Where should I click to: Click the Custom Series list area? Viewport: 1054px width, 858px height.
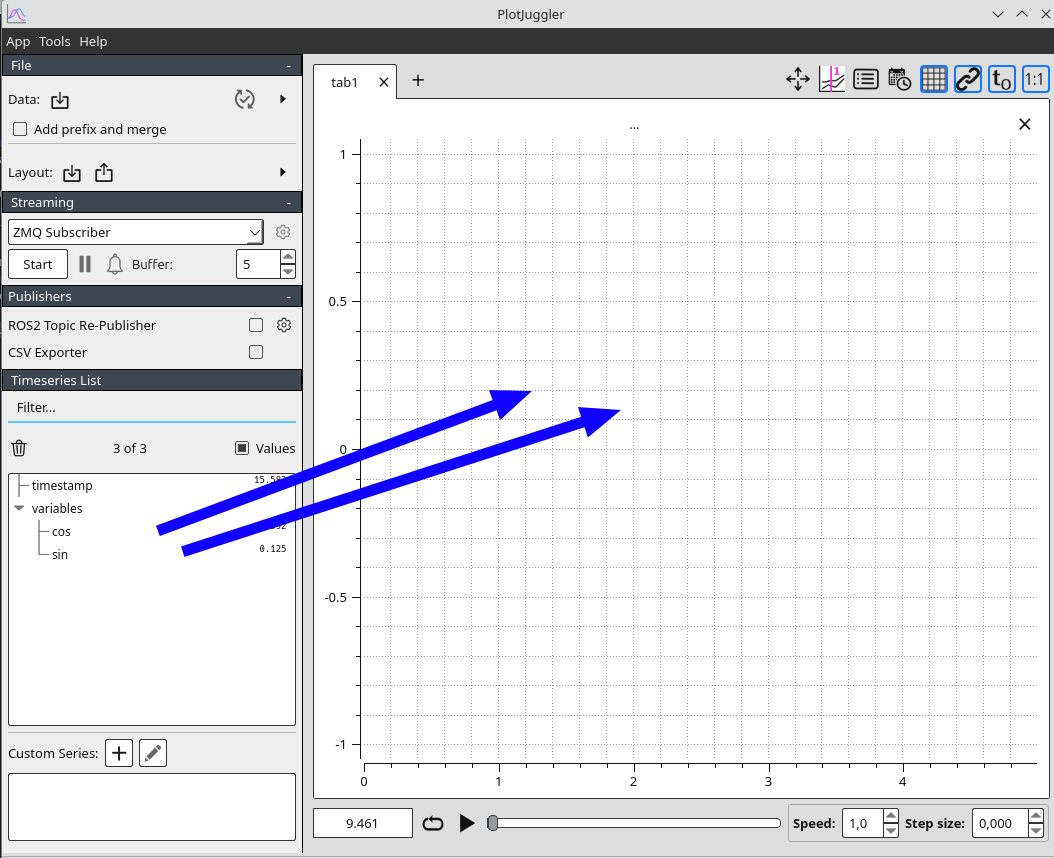click(x=152, y=807)
